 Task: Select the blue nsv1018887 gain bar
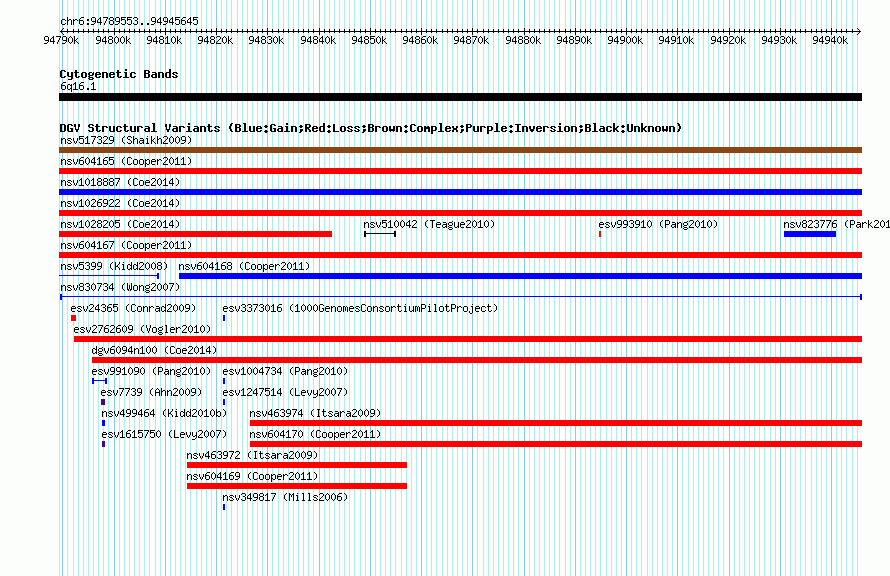click(460, 192)
